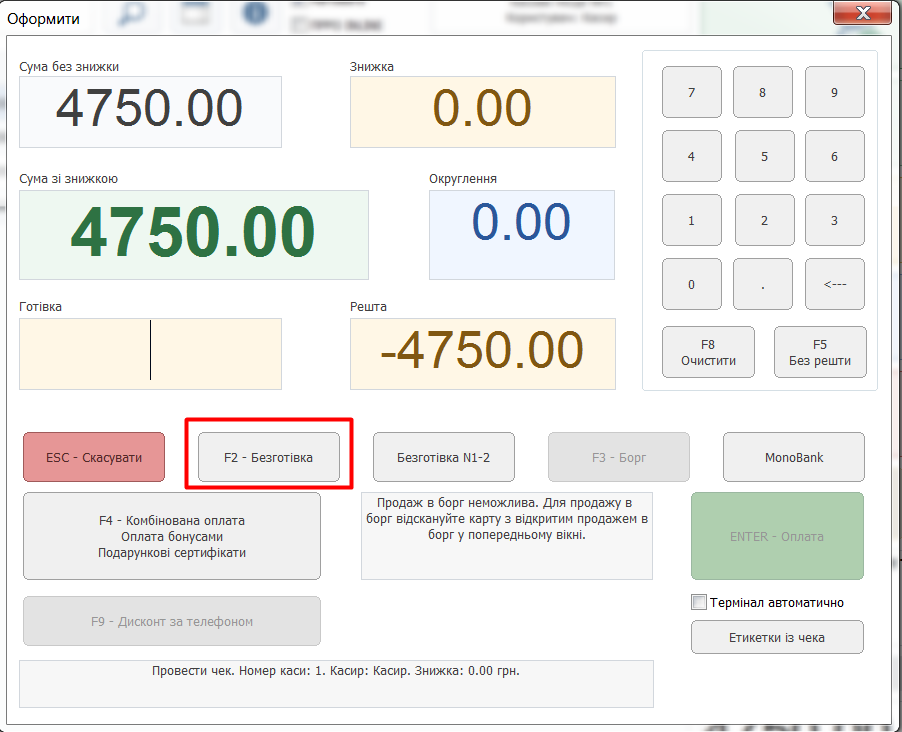
Task: Tap the numpad 0 key
Action: (691, 284)
